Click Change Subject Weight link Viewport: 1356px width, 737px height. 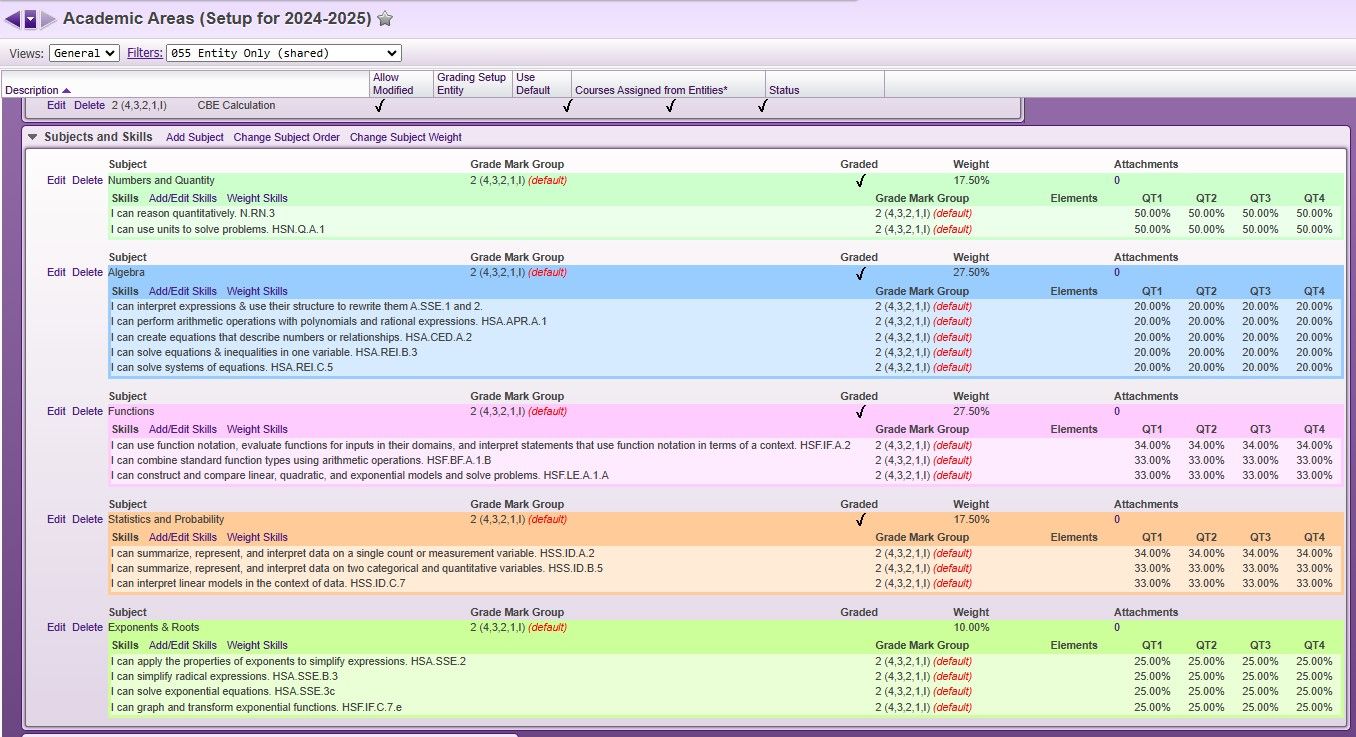[405, 137]
